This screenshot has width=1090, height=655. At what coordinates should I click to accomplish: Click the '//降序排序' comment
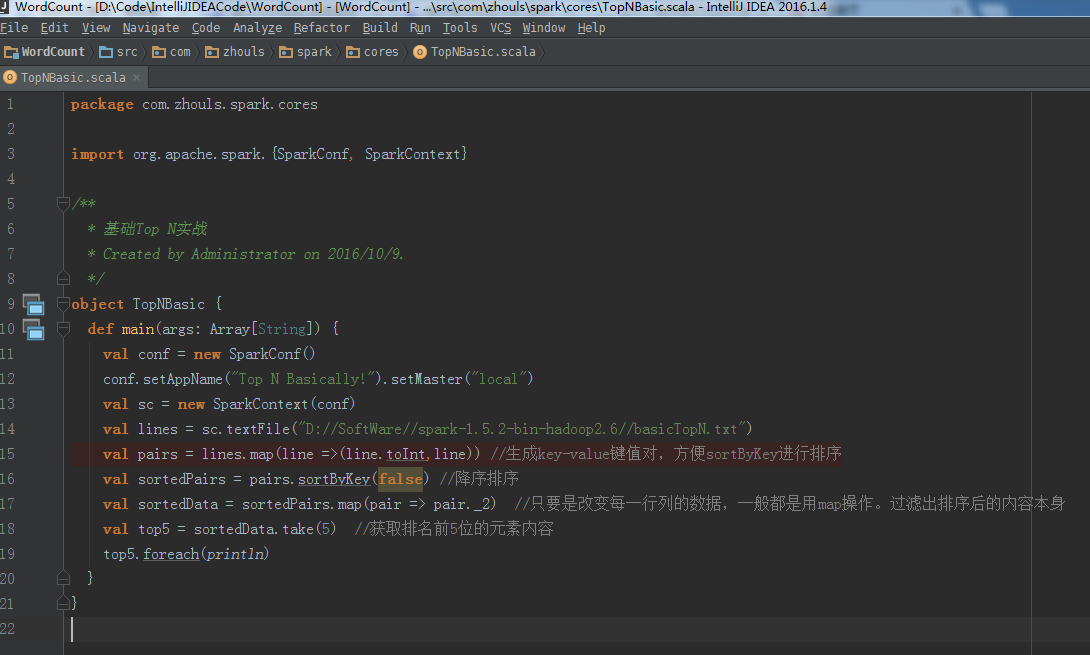click(479, 479)
